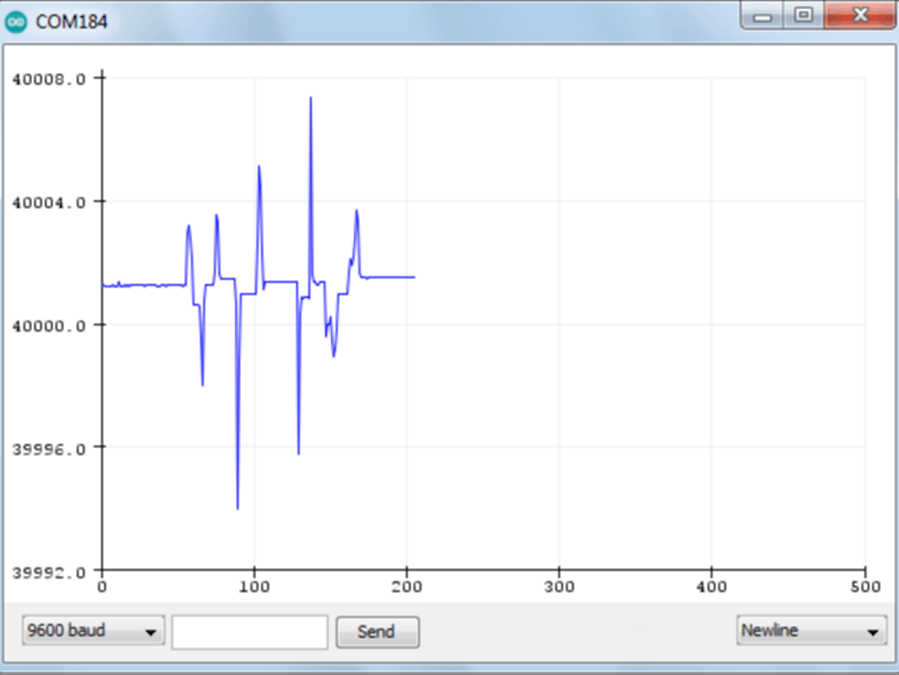Focus the serial message input field
This screenshot has width=899, height=675.
tap(250, 632)
